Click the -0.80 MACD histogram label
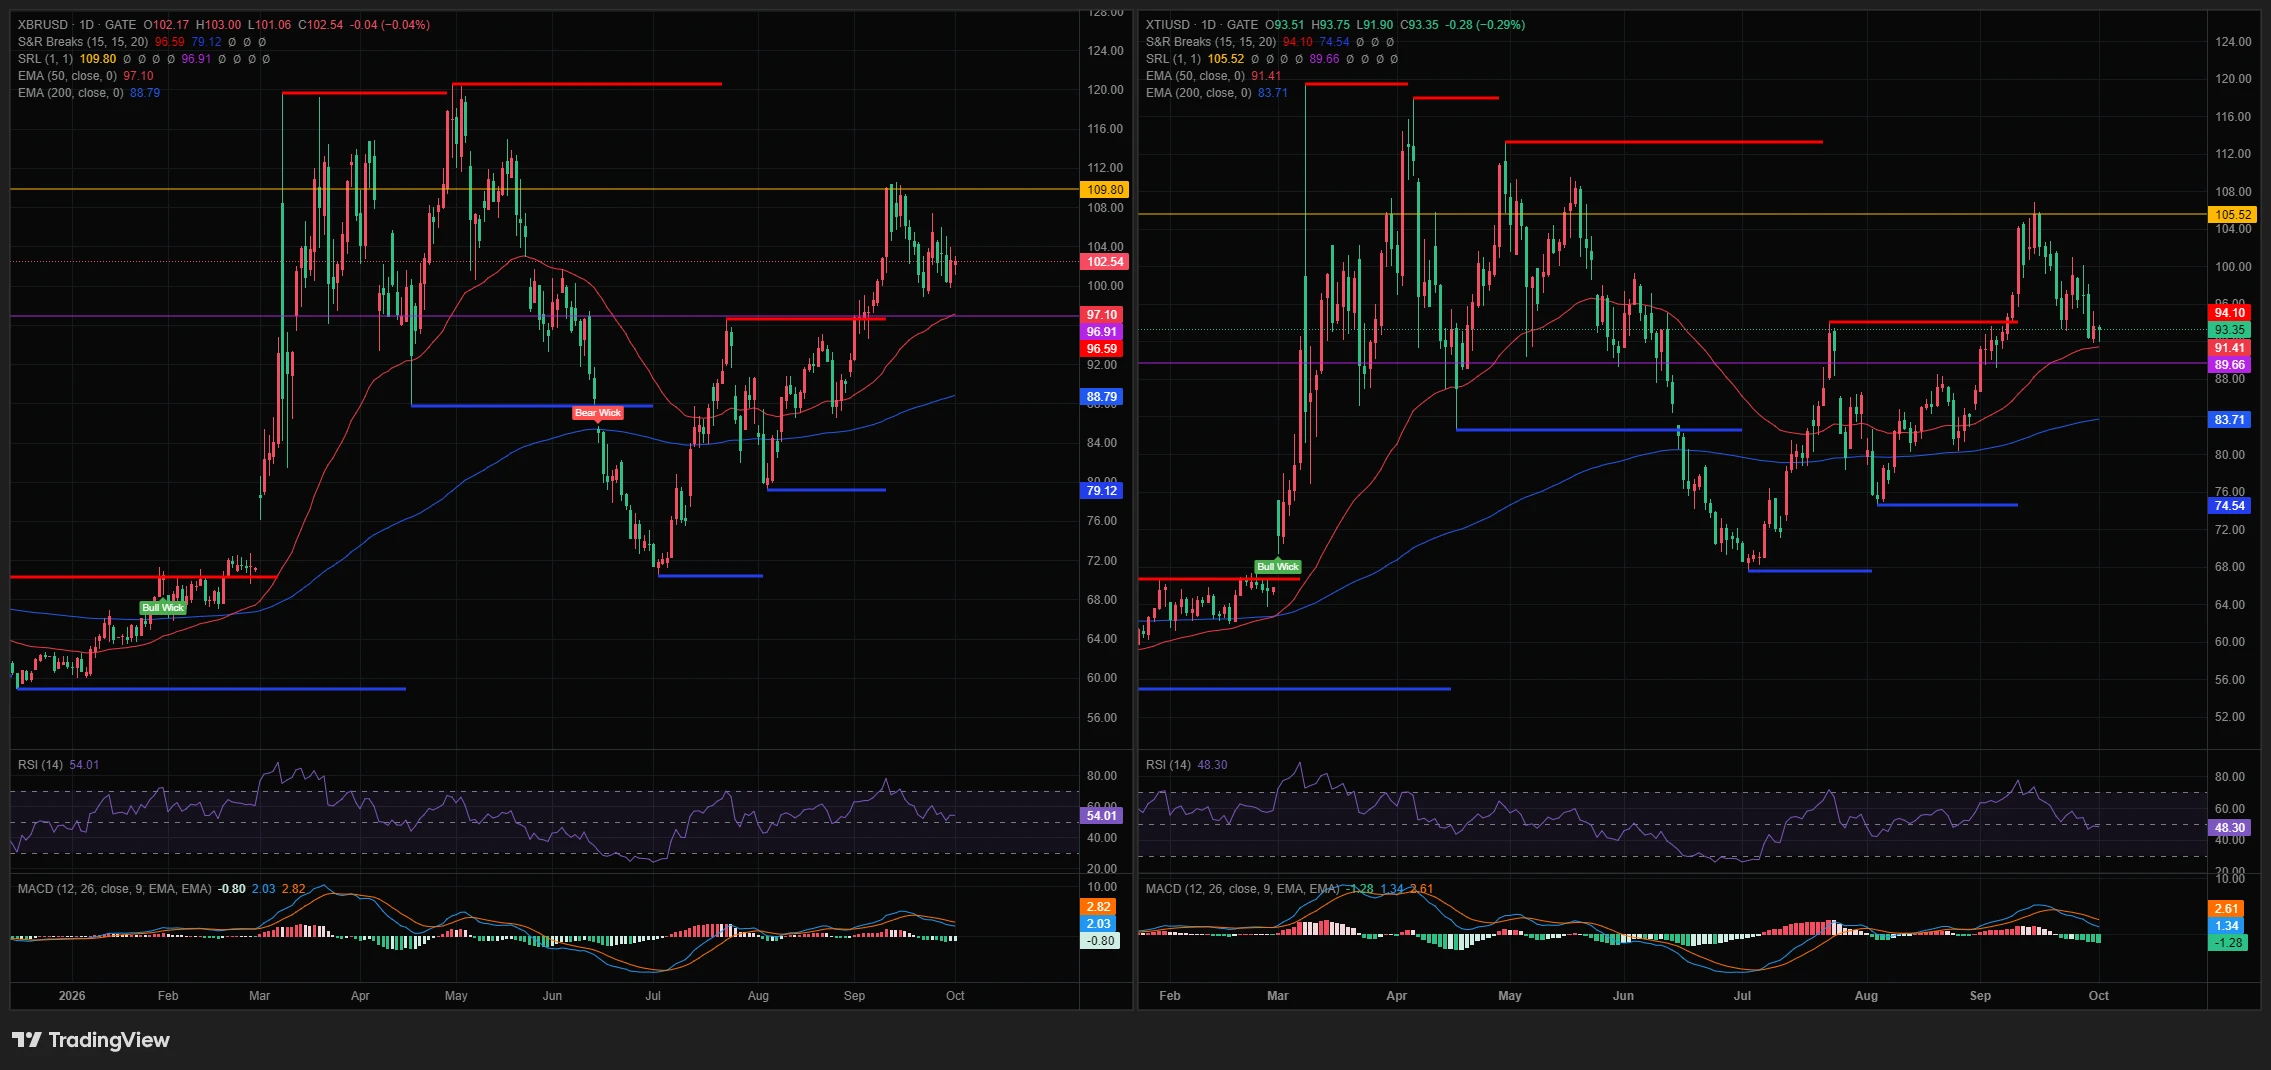2271x1070 pixels. point(1100,941)
